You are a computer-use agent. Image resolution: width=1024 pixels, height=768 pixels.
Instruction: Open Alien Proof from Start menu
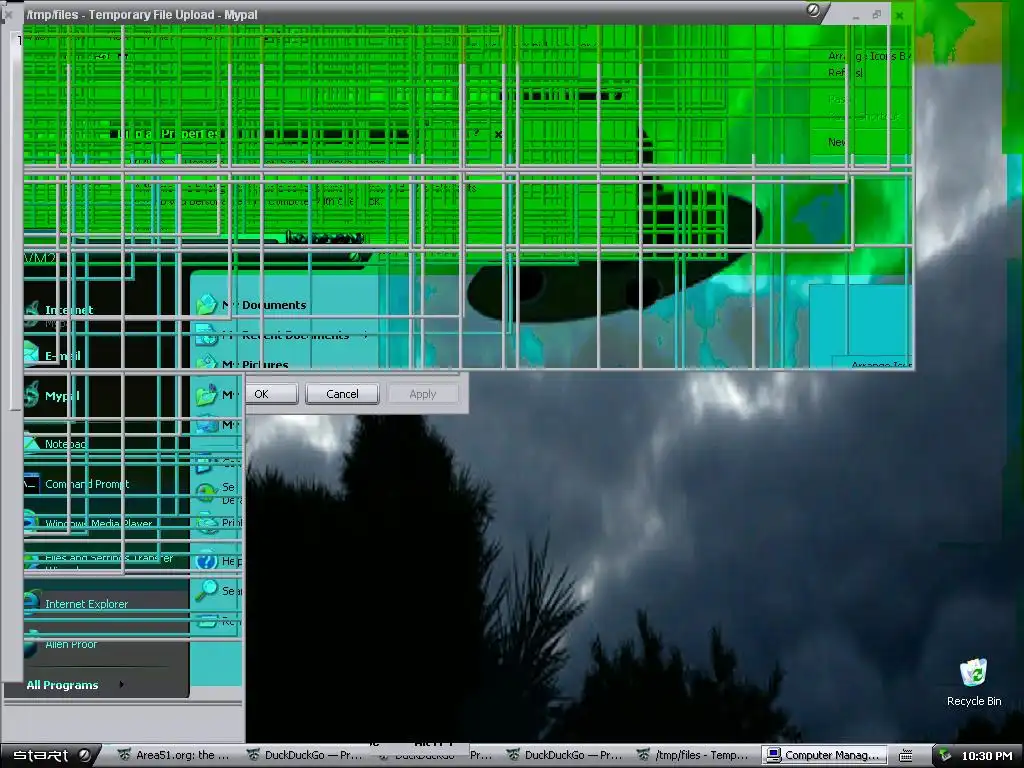pos(71,644)
